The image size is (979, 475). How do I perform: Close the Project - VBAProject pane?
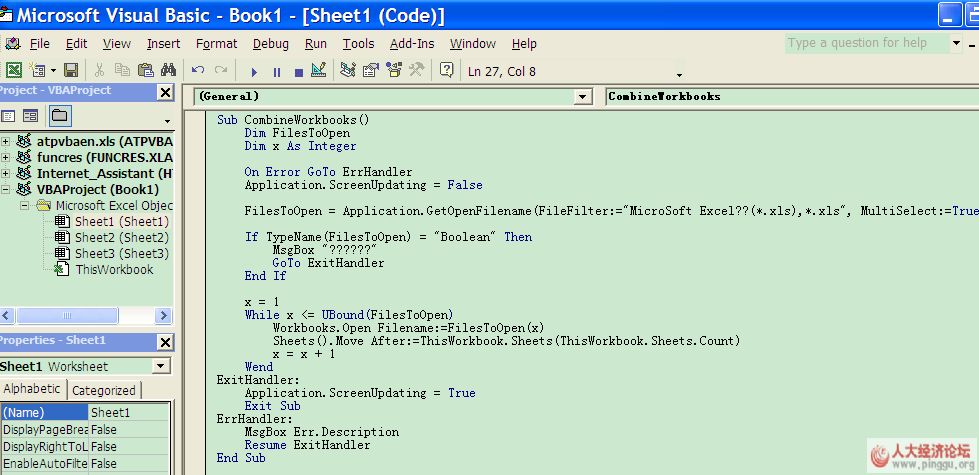click(165, 93)
